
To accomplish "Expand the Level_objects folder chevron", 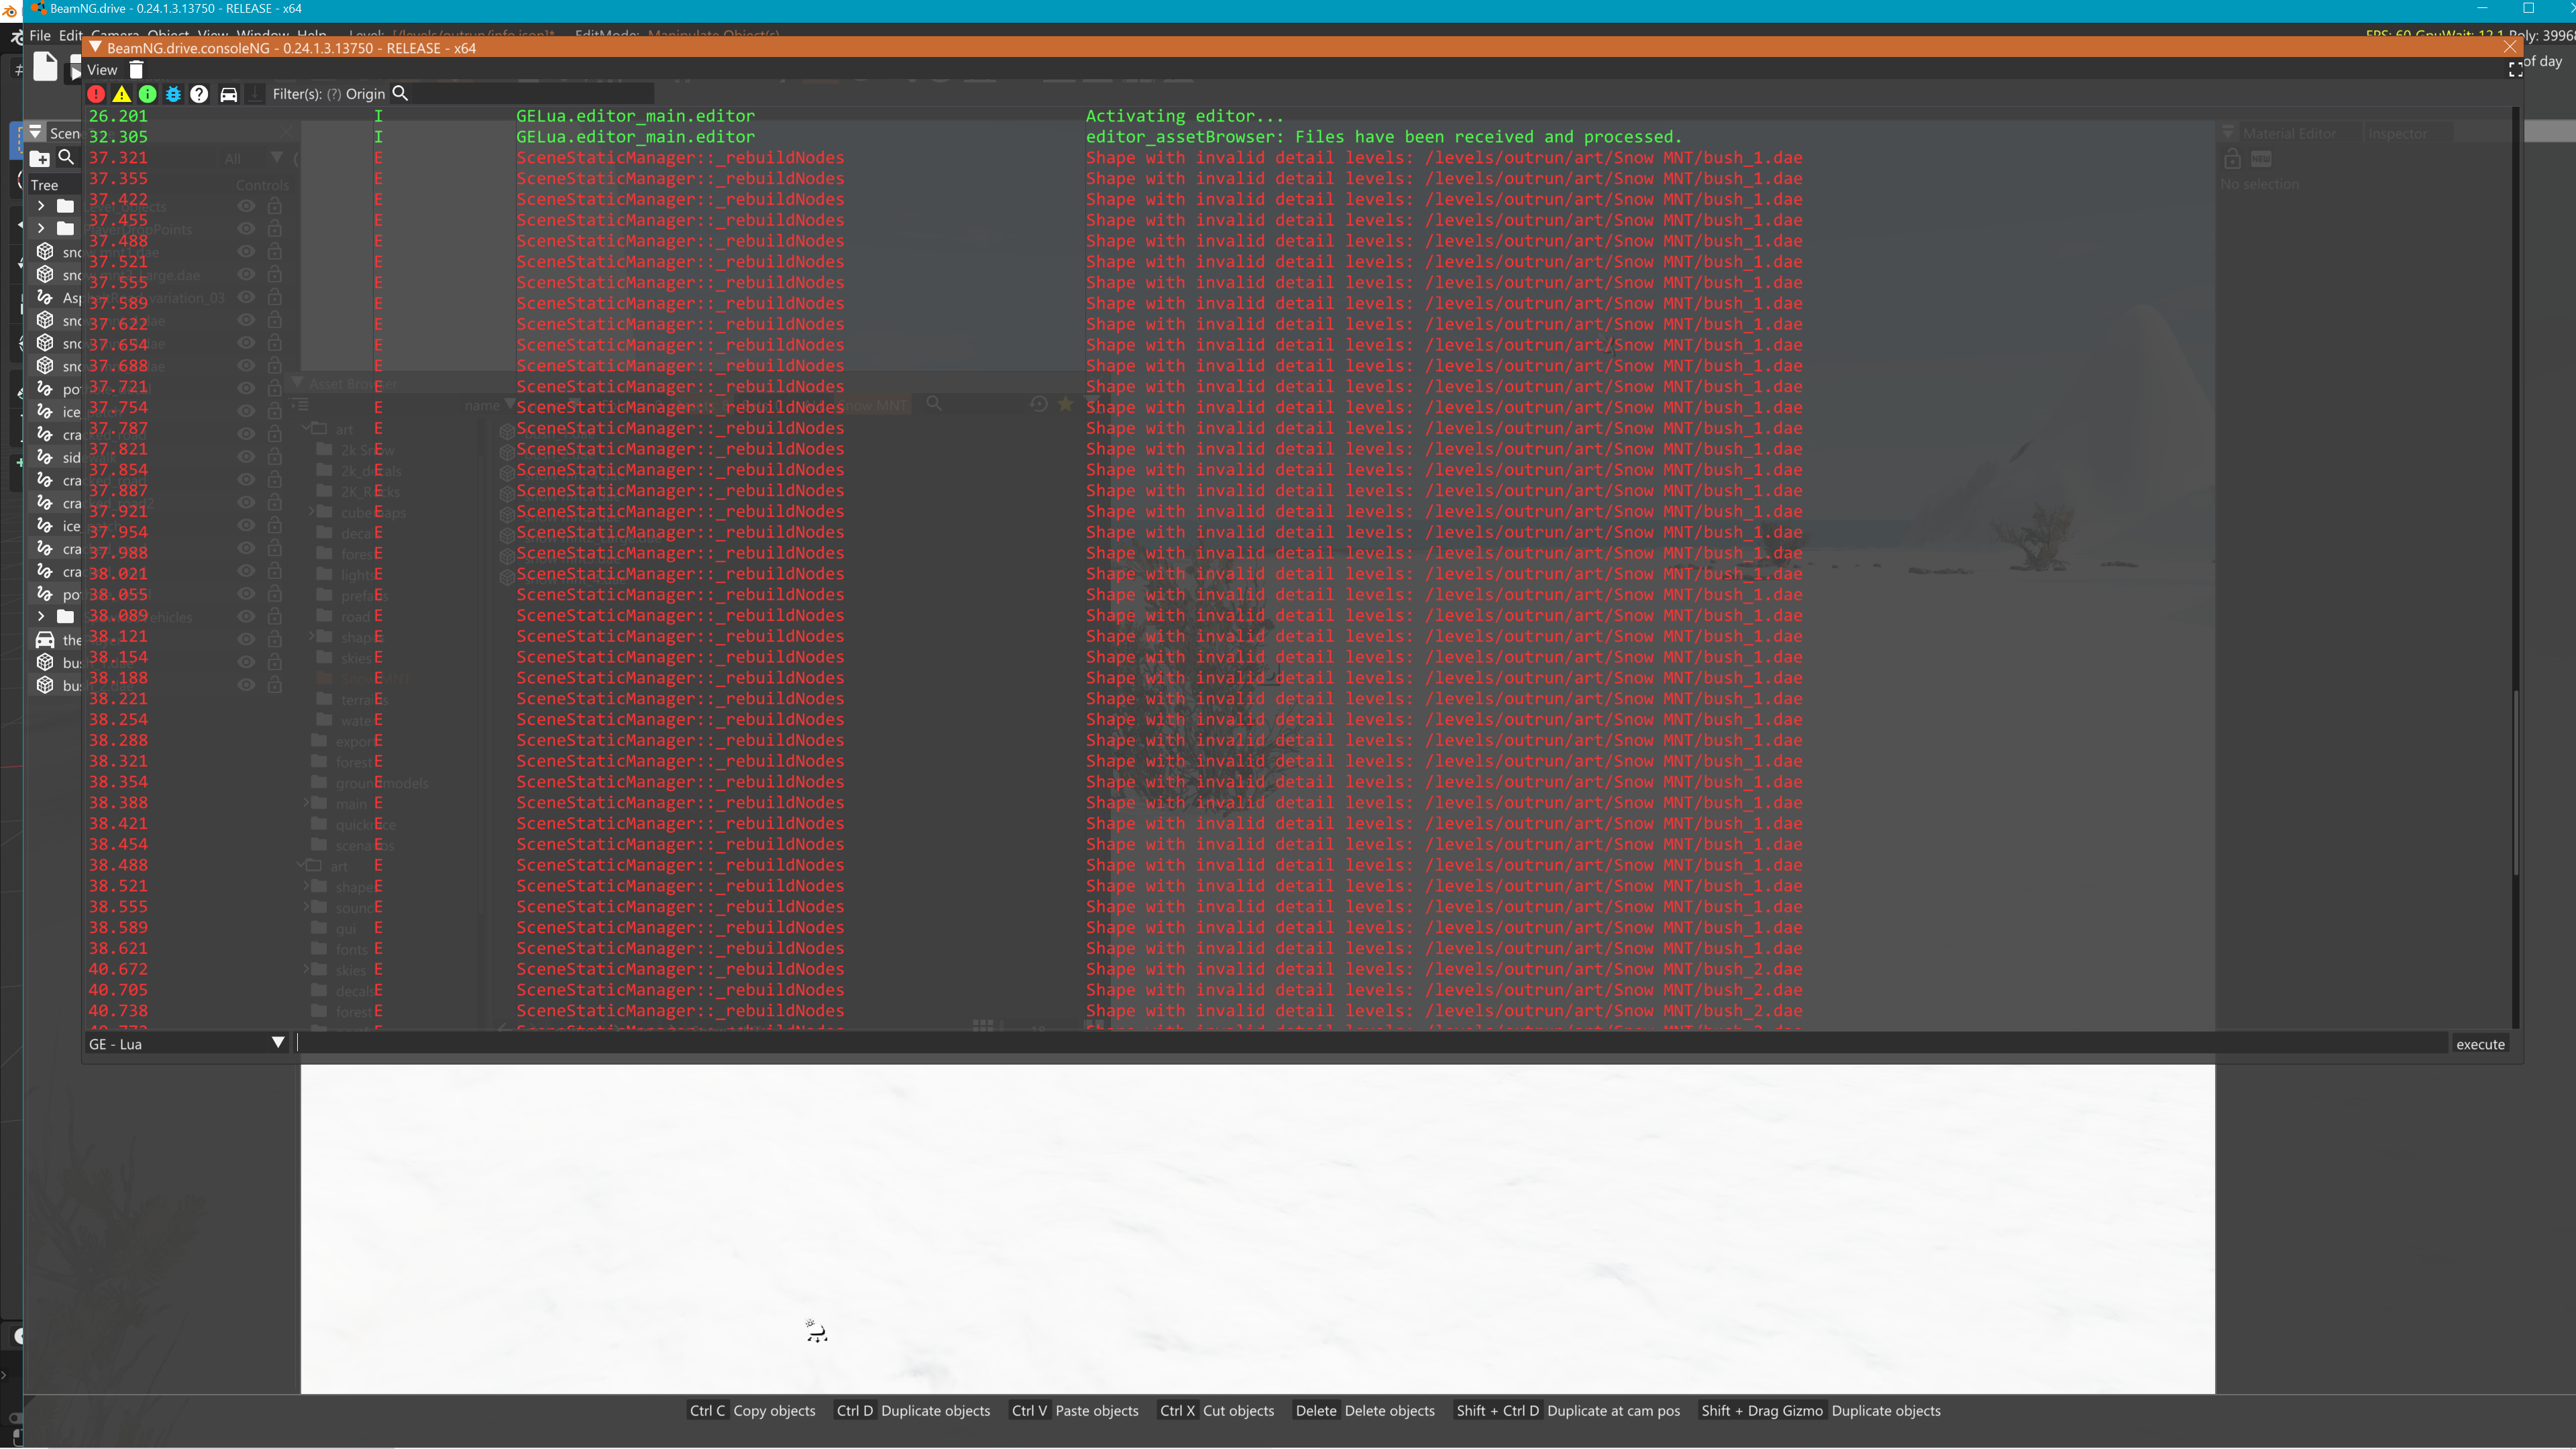I will pos(41,205).
